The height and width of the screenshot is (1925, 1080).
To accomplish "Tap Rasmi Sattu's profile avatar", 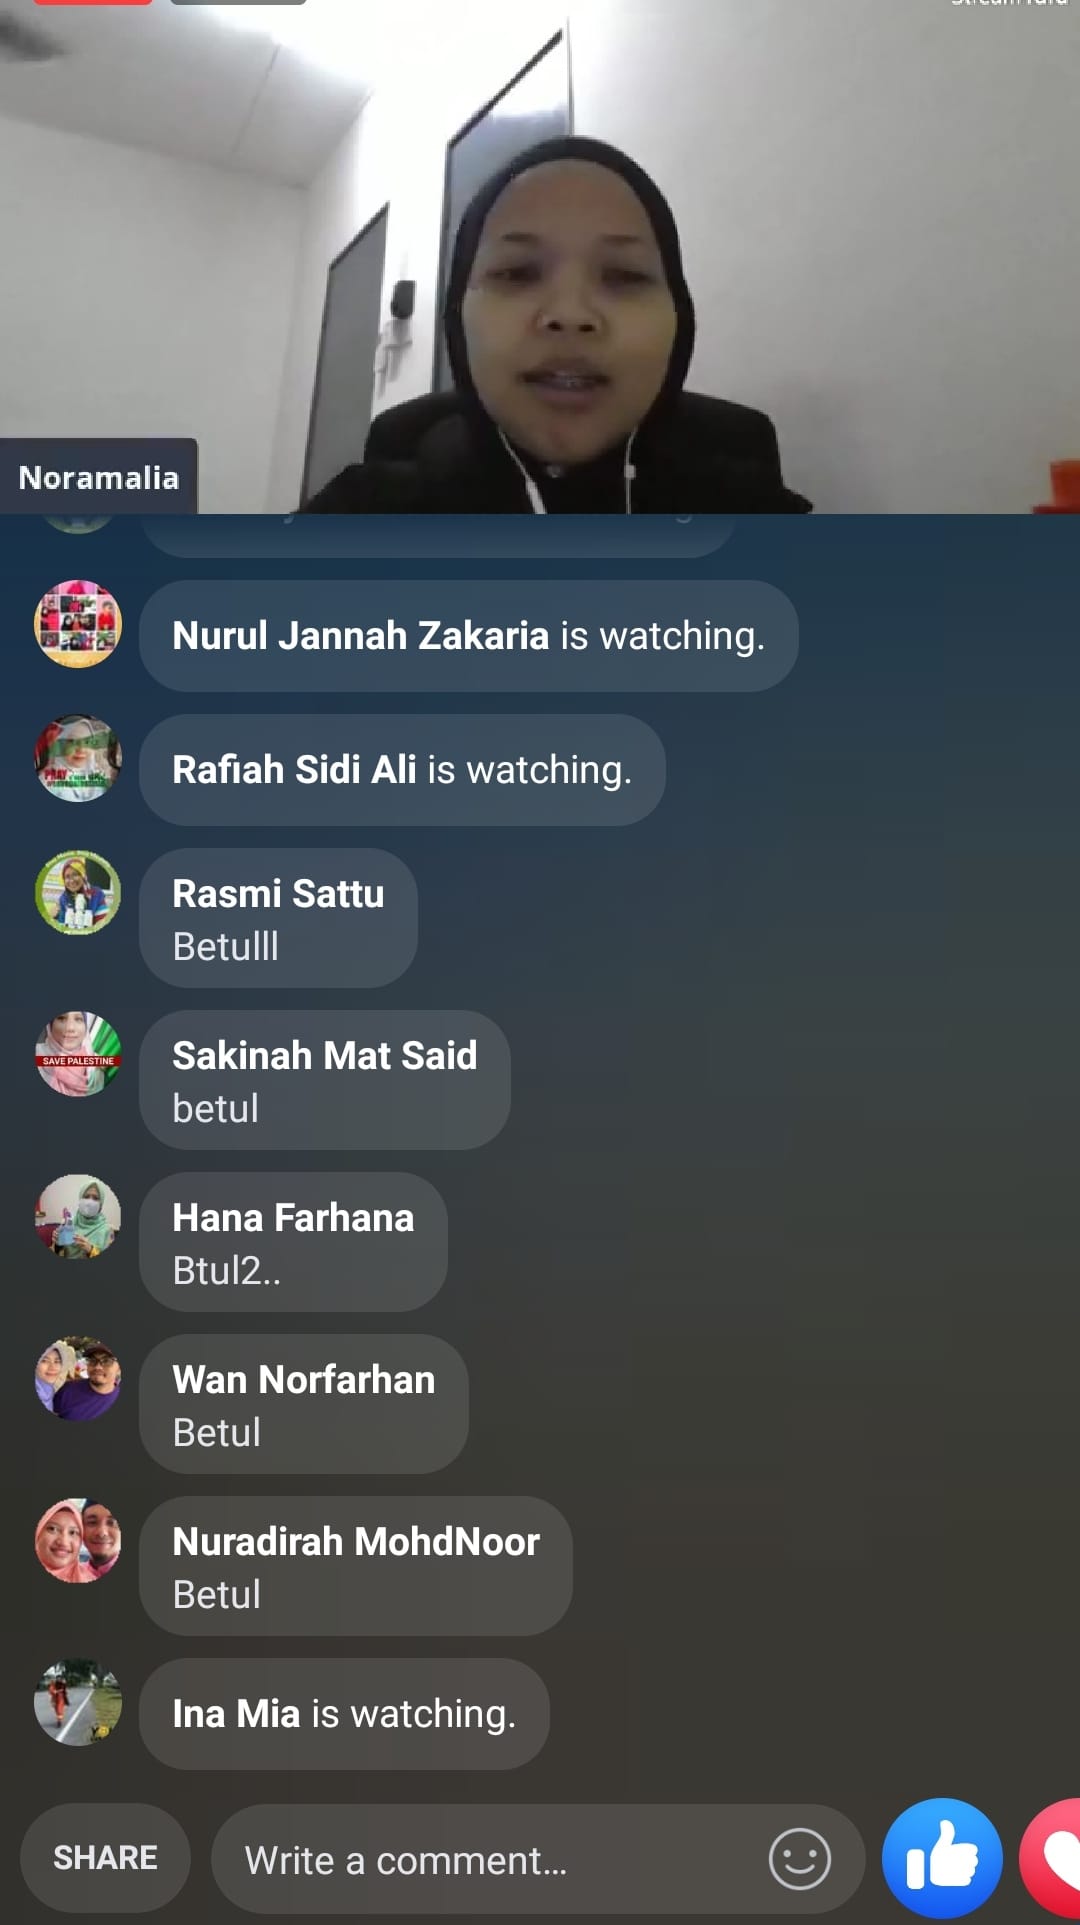I will pos(78,892).
